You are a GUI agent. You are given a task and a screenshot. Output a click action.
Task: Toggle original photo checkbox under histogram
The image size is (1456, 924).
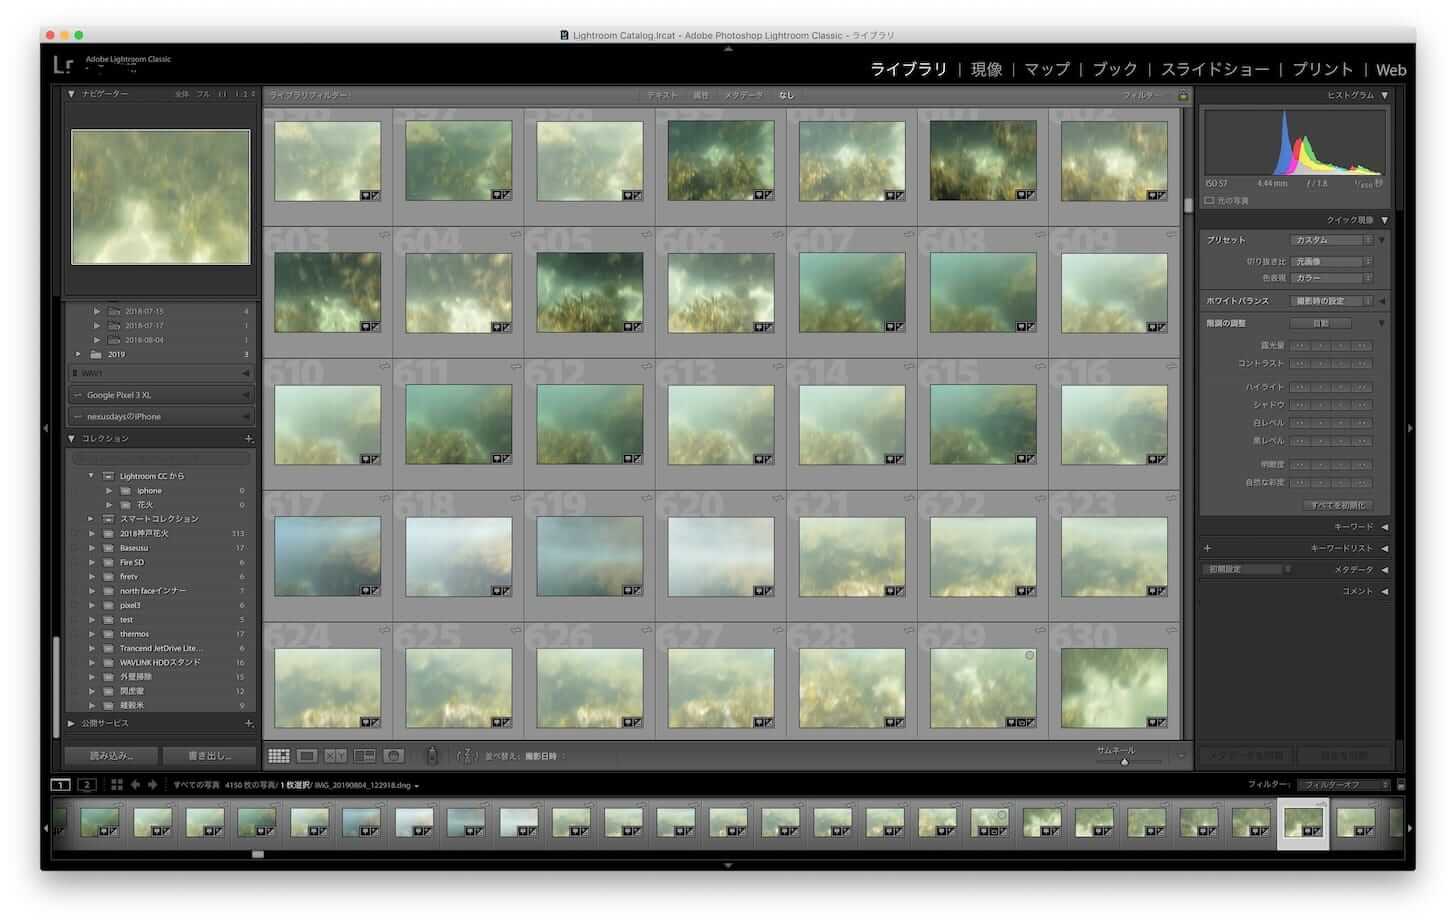click(x=1209, y=201)
